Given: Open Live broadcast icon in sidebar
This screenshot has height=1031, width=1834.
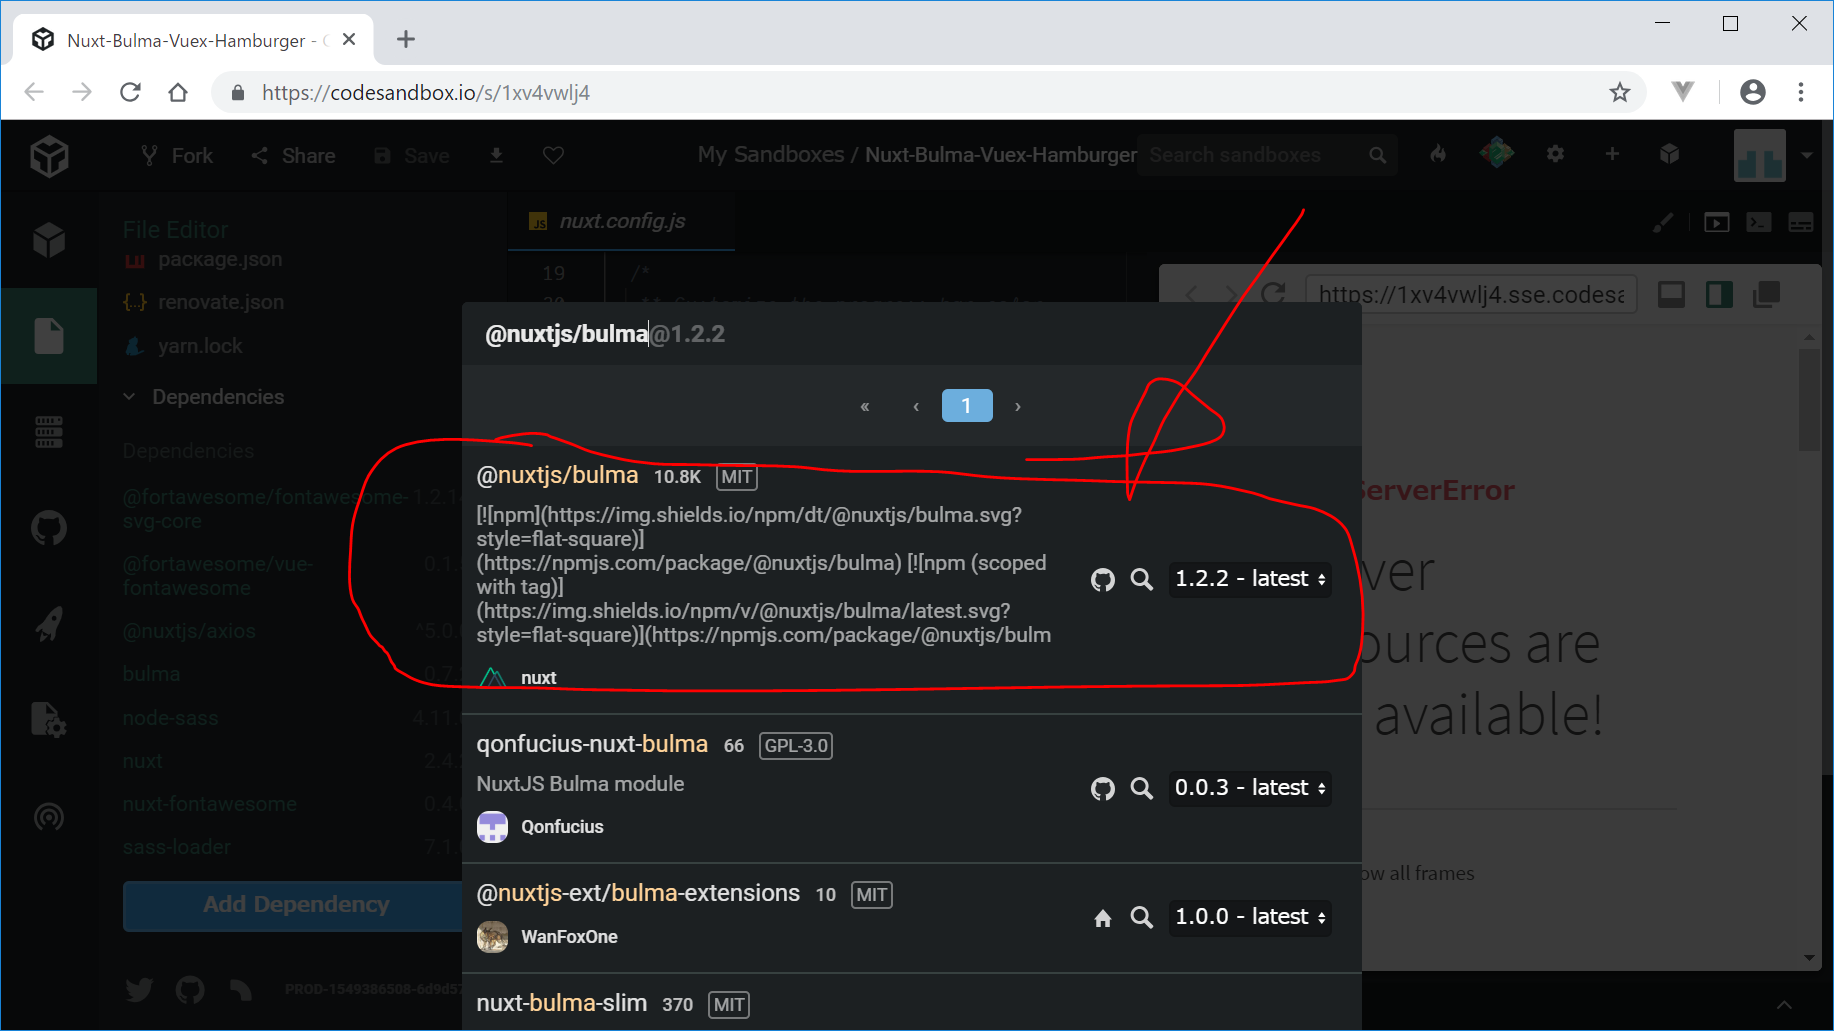Looking at the screenshot, I should [49, 817].
